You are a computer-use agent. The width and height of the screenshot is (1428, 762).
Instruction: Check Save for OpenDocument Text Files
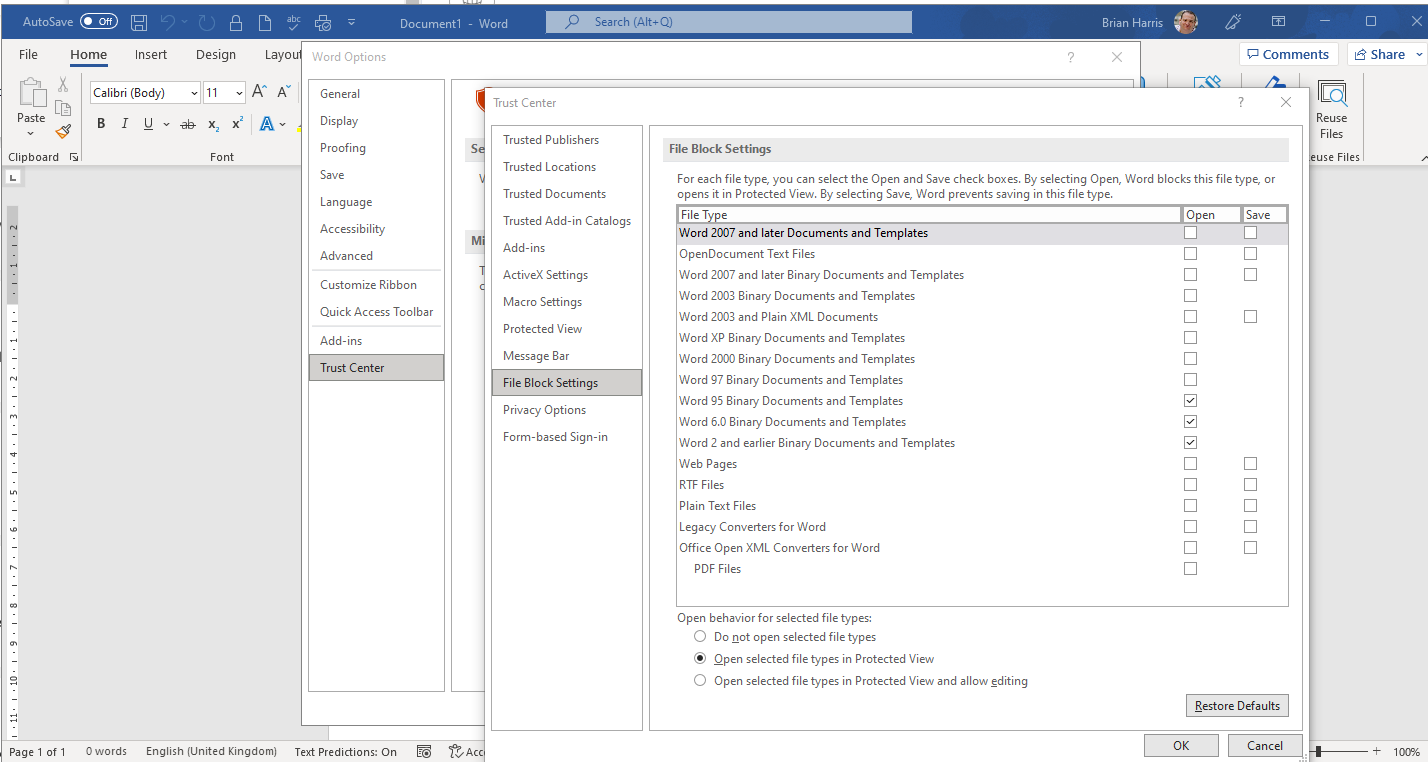(x=1250, y=254)
